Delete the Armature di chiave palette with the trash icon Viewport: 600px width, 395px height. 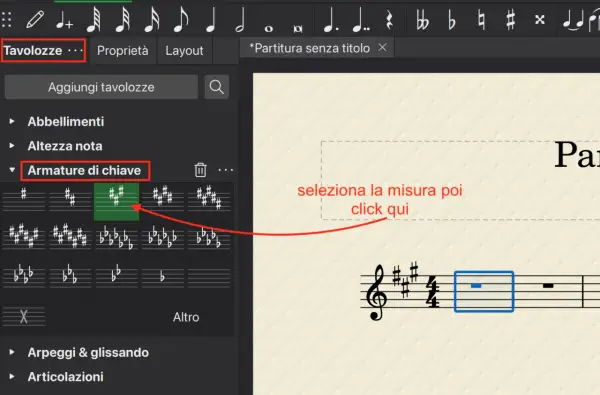tap(200, 170)
